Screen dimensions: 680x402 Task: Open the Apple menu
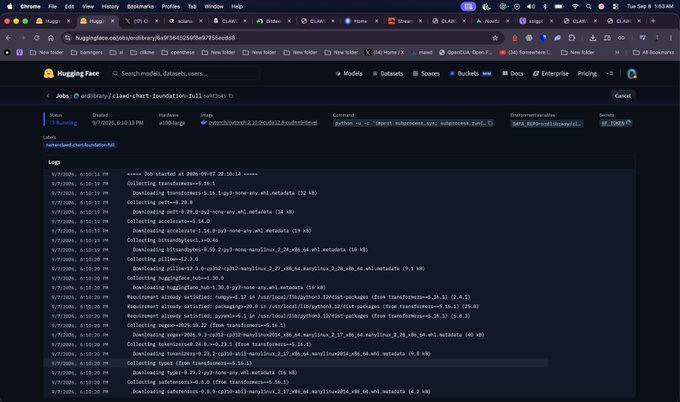(10, 7)
